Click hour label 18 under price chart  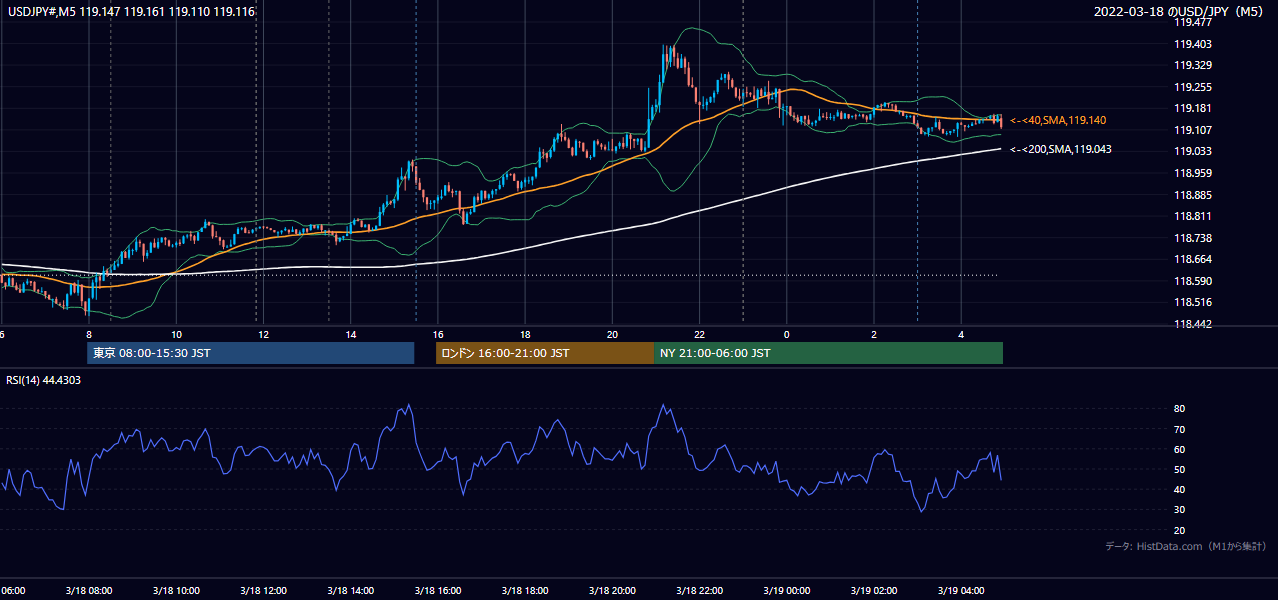(x=524, y=334)
